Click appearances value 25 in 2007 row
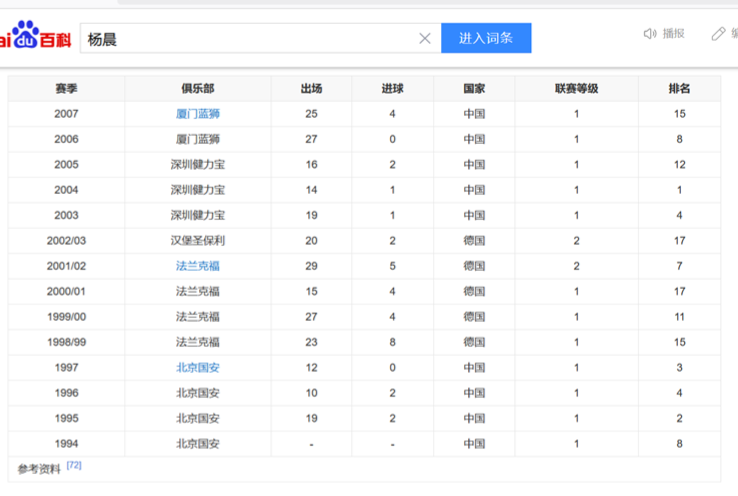The width and height of the screenshot is (738, 496). pyautogui.click(x=312, y=114)
